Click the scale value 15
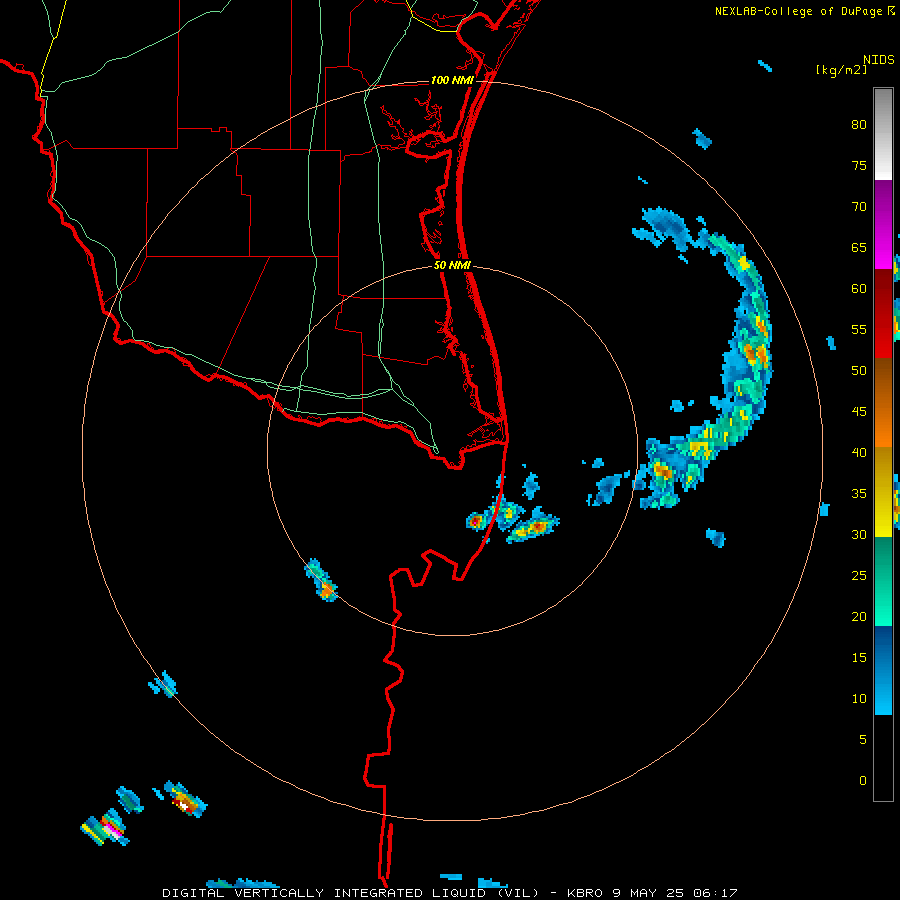The image size is (900, 900). [x=859, y=657]
